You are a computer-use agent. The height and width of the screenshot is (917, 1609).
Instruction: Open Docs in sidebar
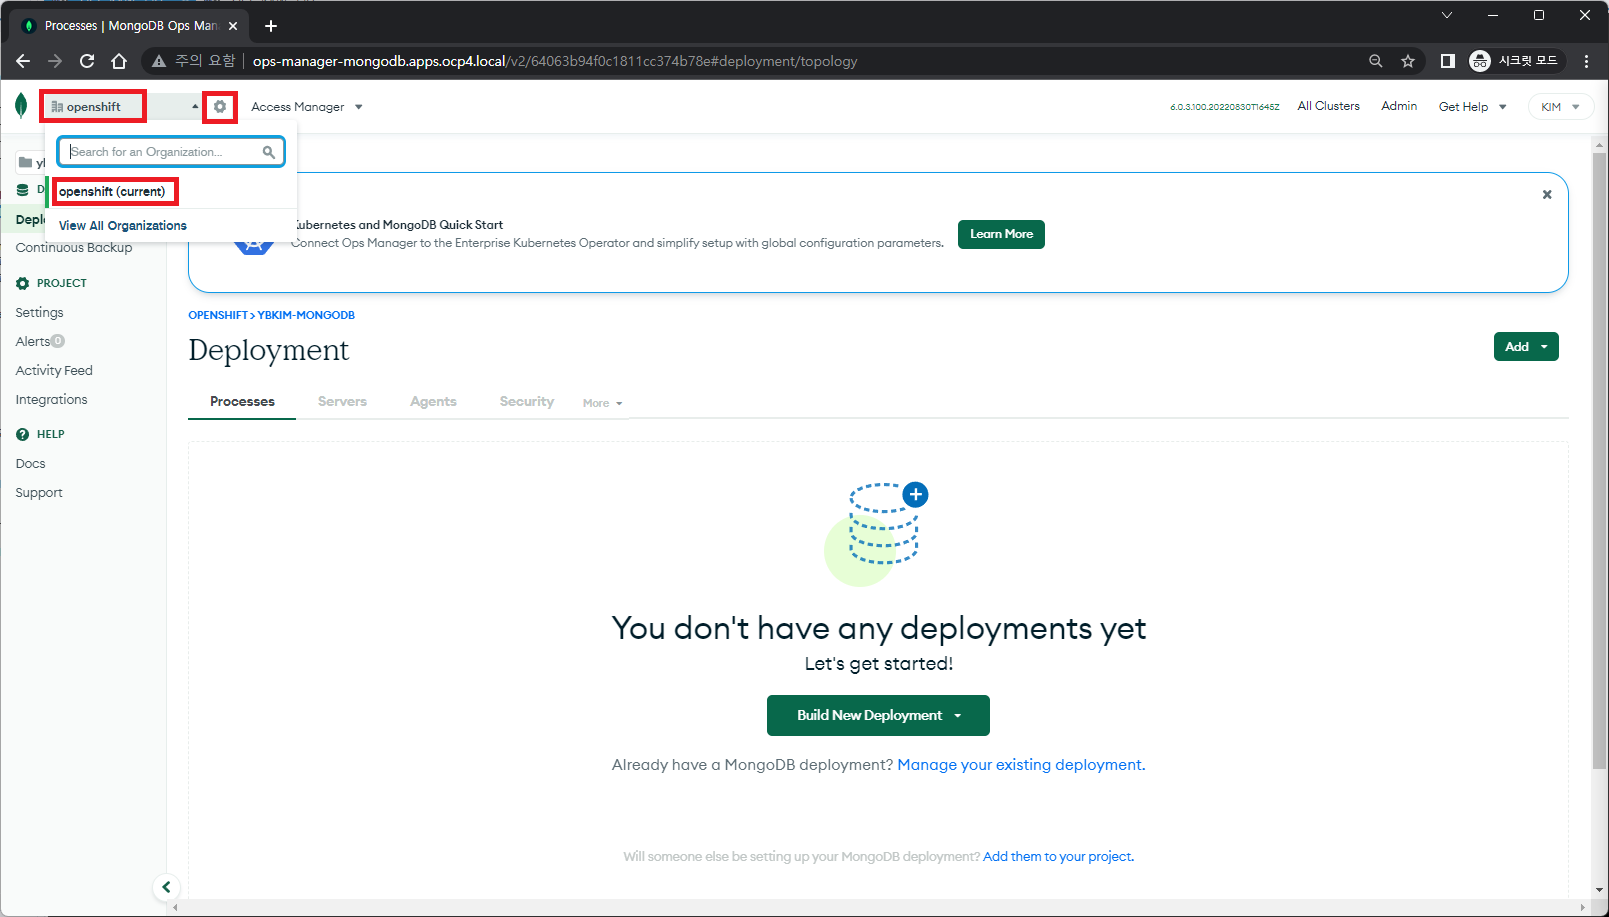tap(30, 464)
